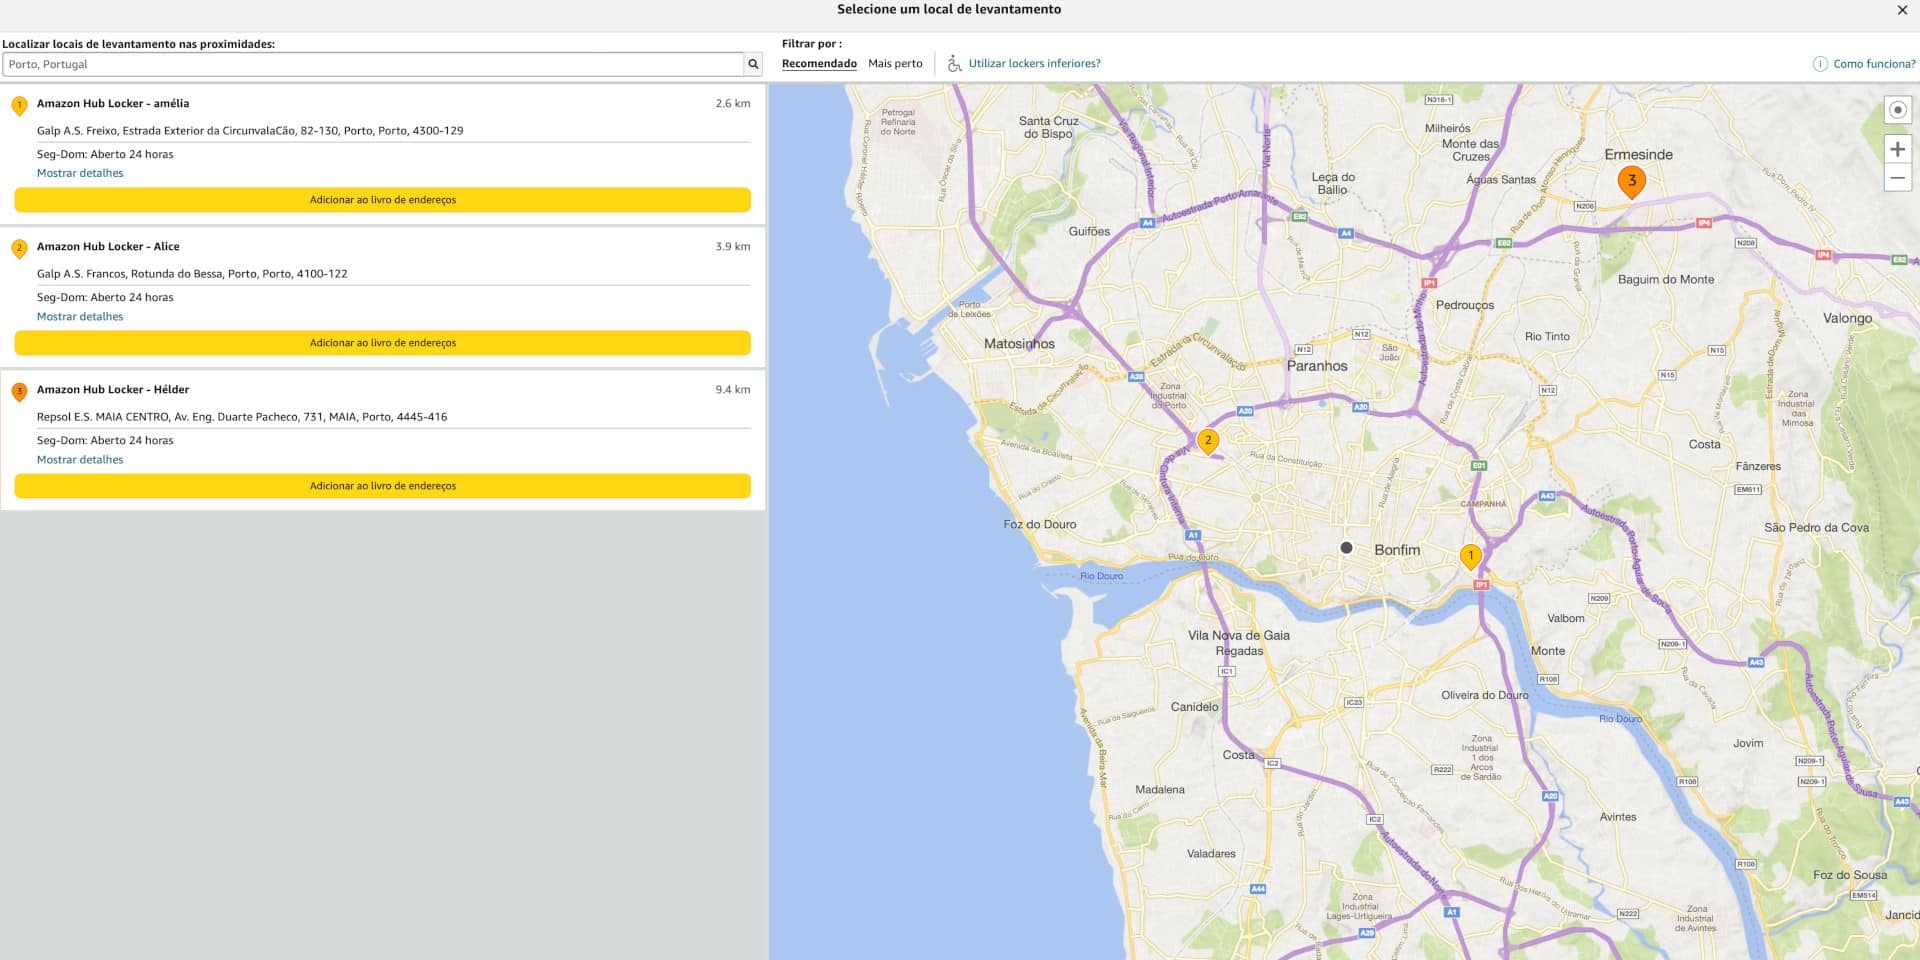Click Amazon Hub Locker - amélia title
Screen dimensions: 1920x960
pyautogui.click(x=113, y=104)
